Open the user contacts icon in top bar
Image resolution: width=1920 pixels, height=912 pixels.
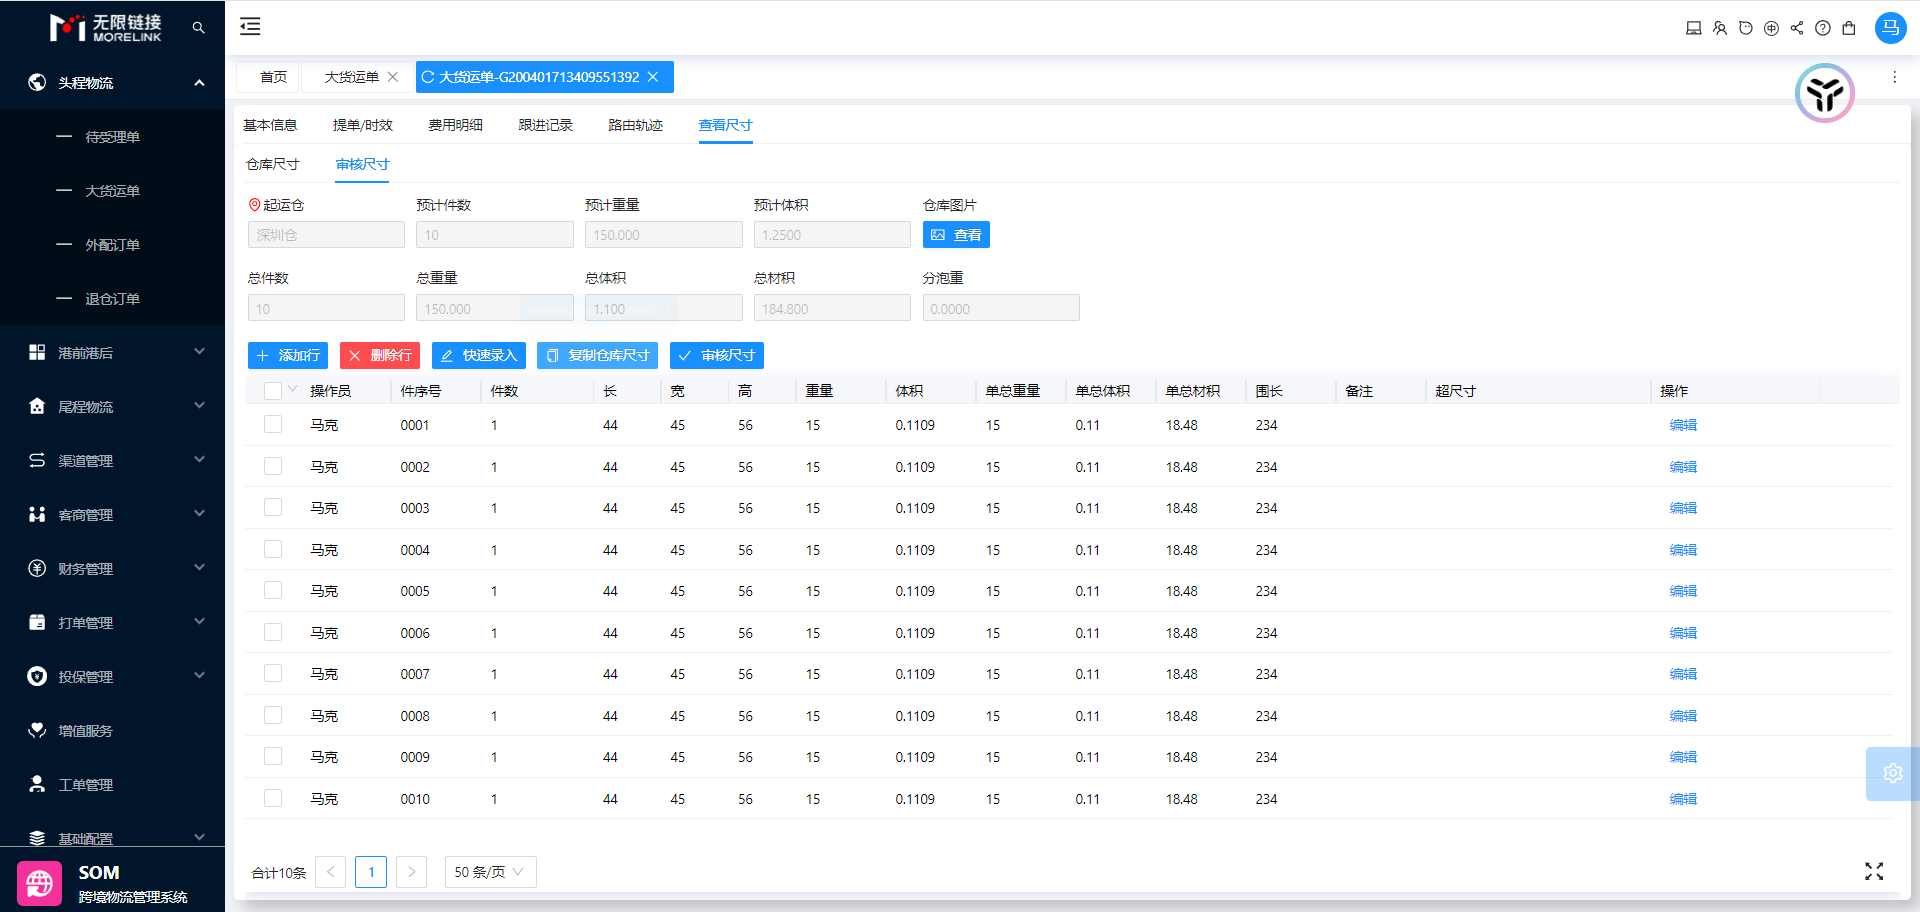click(x=1719, y=28)
